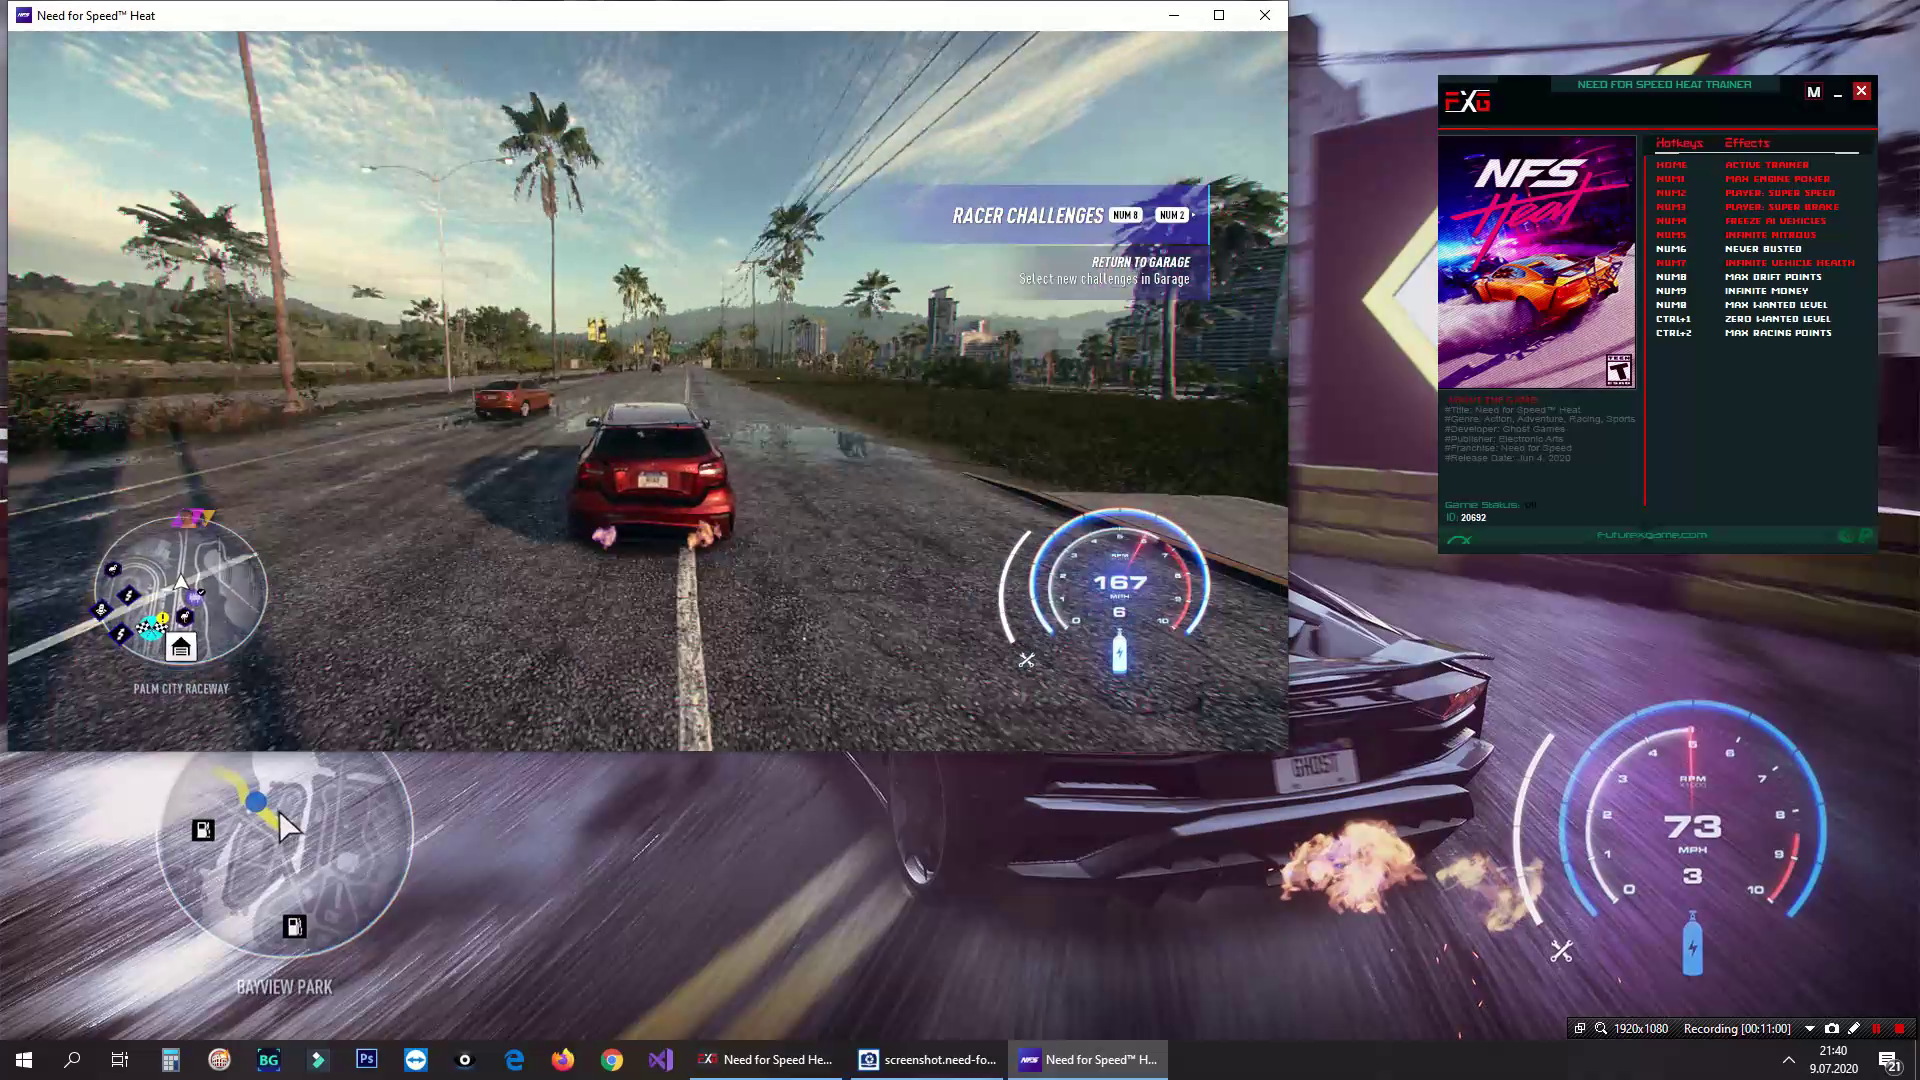Click the nitrous bottle icon in game HUD

point(1119,652)
